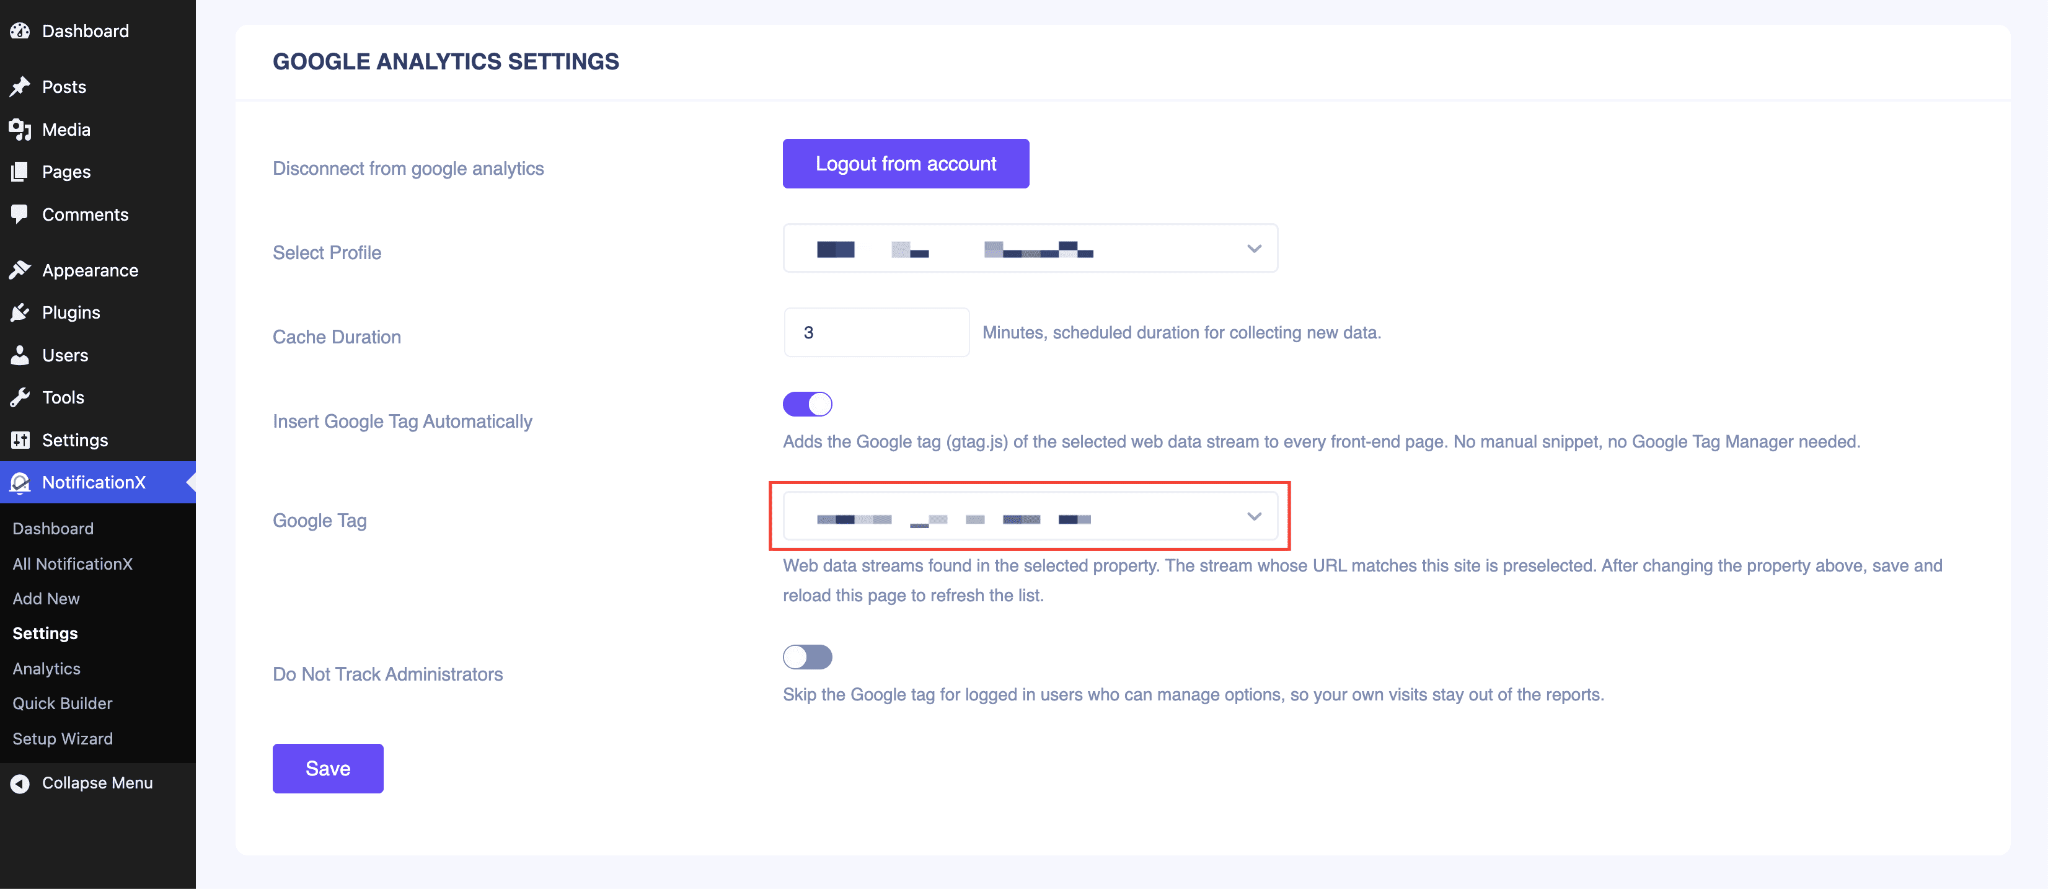Enable Do Not Track Administrators toggle
The height and width of the screenshot is (889, 2048).
[x=808, y=657]
